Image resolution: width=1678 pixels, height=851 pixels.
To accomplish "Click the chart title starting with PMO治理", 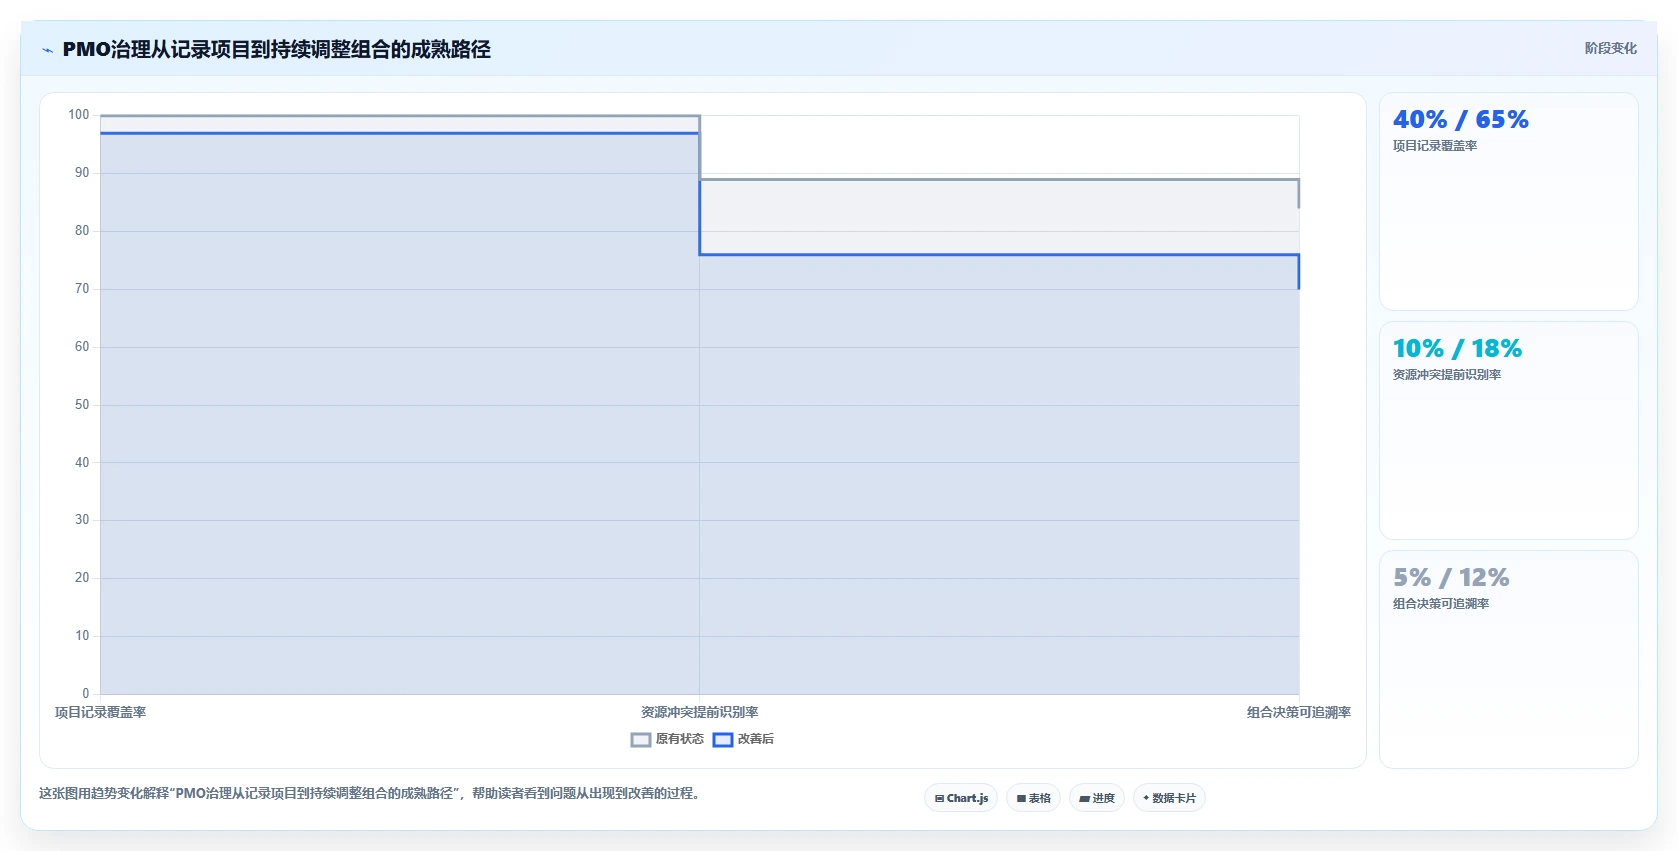I will click(x=276, y=49).
